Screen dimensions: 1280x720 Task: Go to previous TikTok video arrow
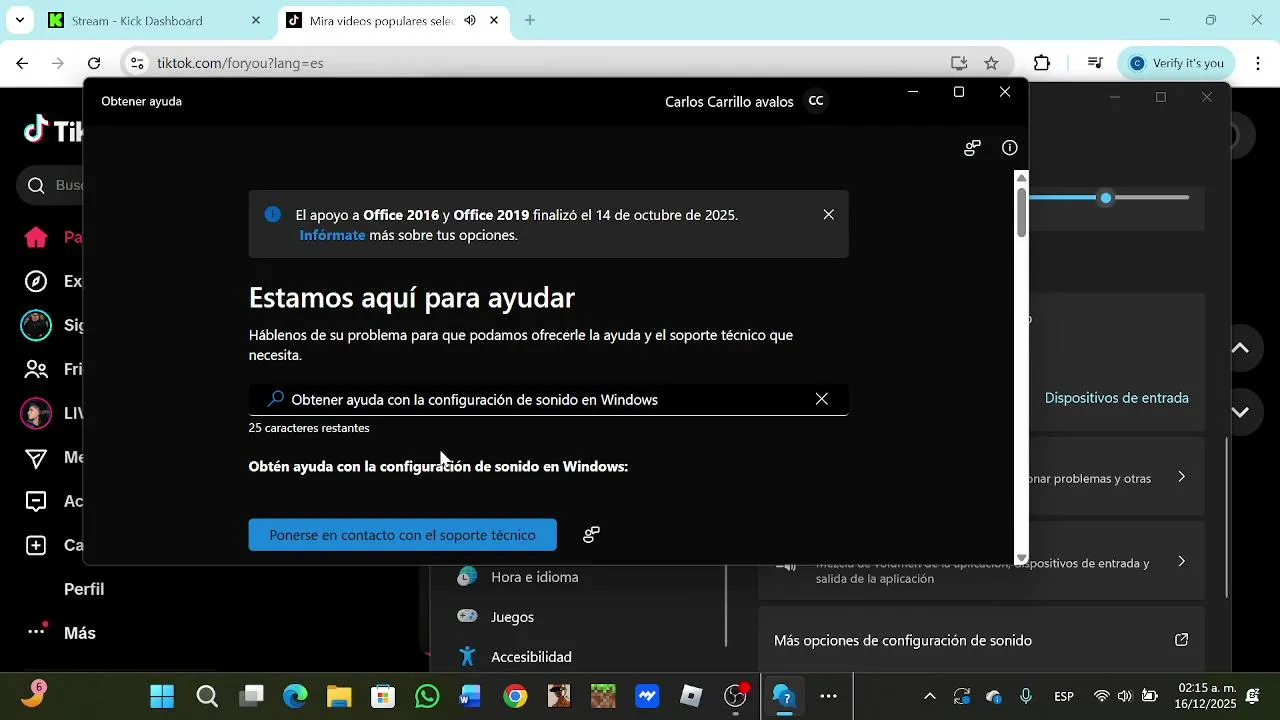coord(1240,348)
